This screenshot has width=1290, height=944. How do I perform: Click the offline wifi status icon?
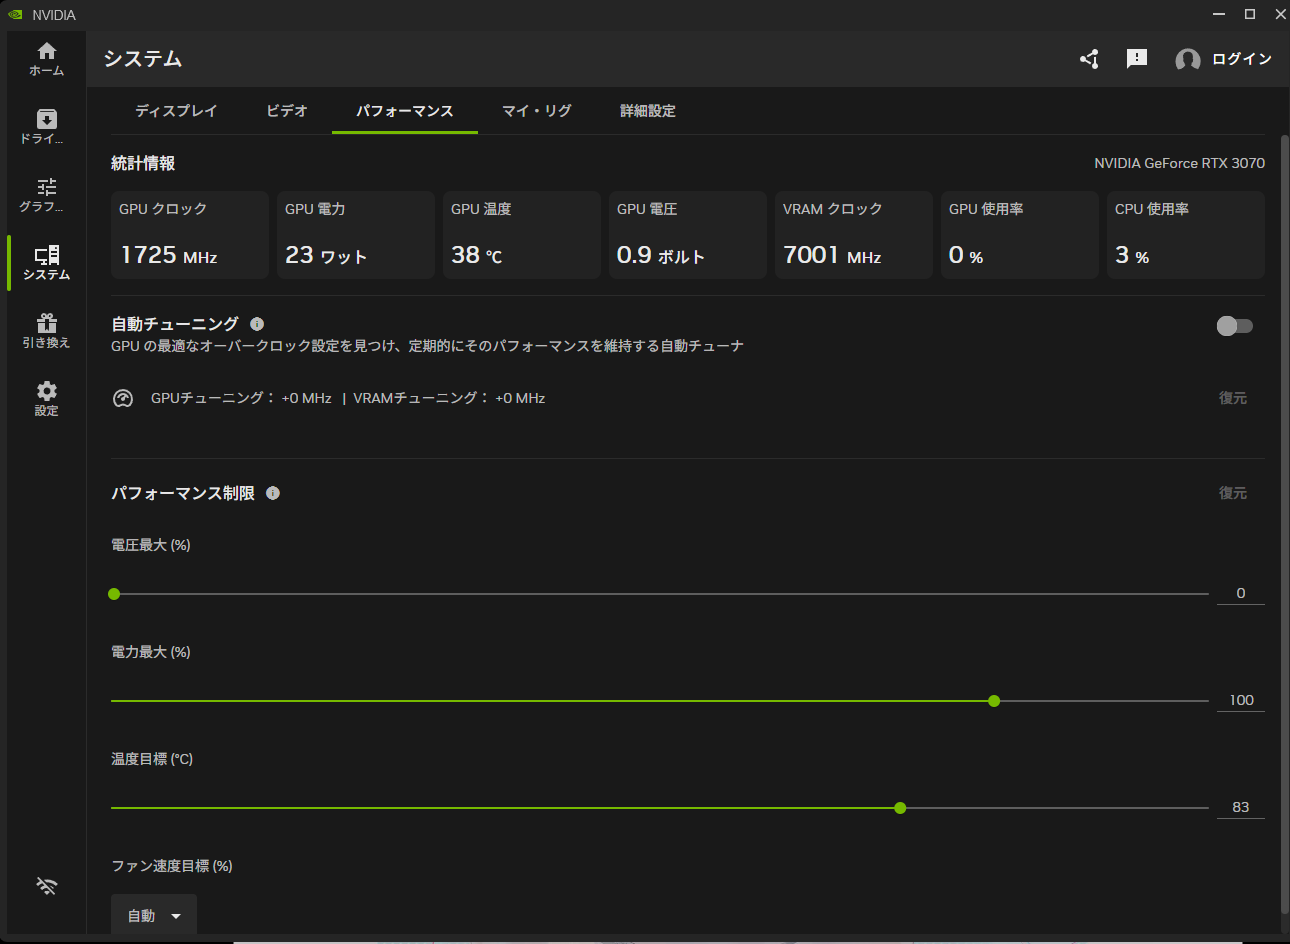pos(46,886)
